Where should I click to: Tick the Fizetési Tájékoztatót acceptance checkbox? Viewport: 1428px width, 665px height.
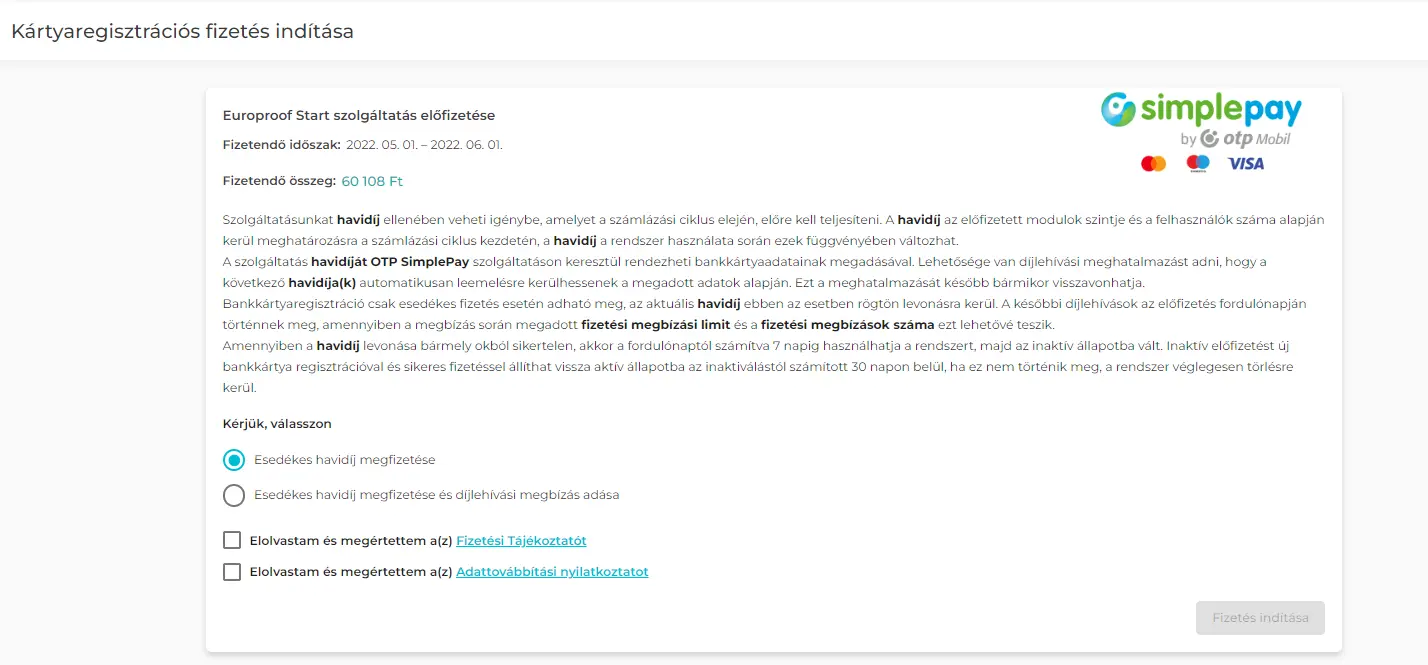pos(232,541)
